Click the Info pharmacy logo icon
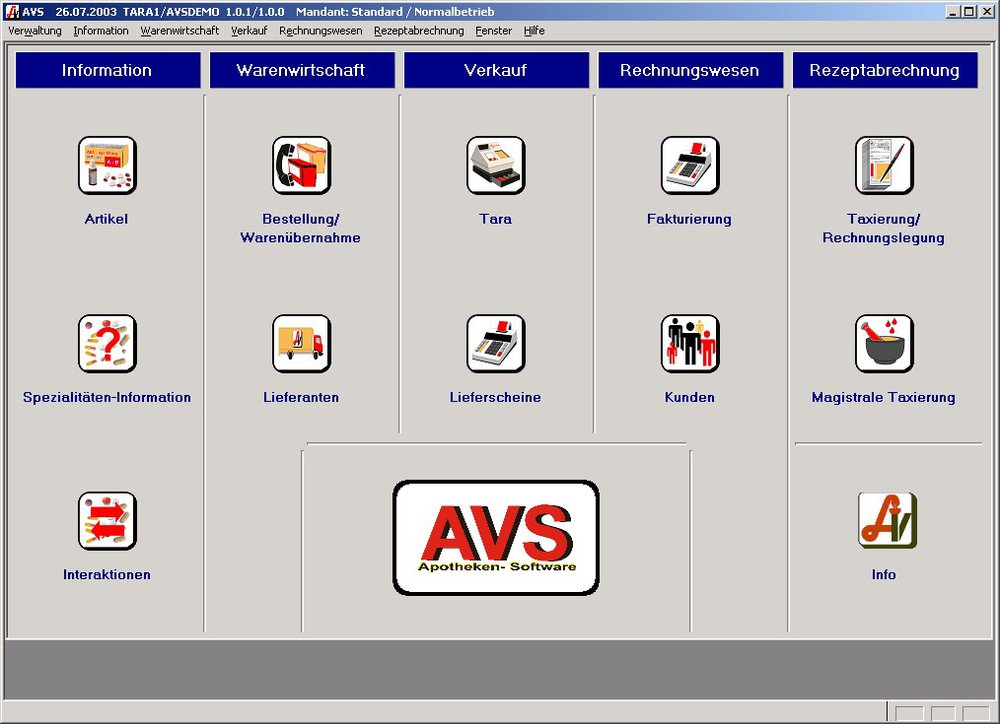 (884, 521)
